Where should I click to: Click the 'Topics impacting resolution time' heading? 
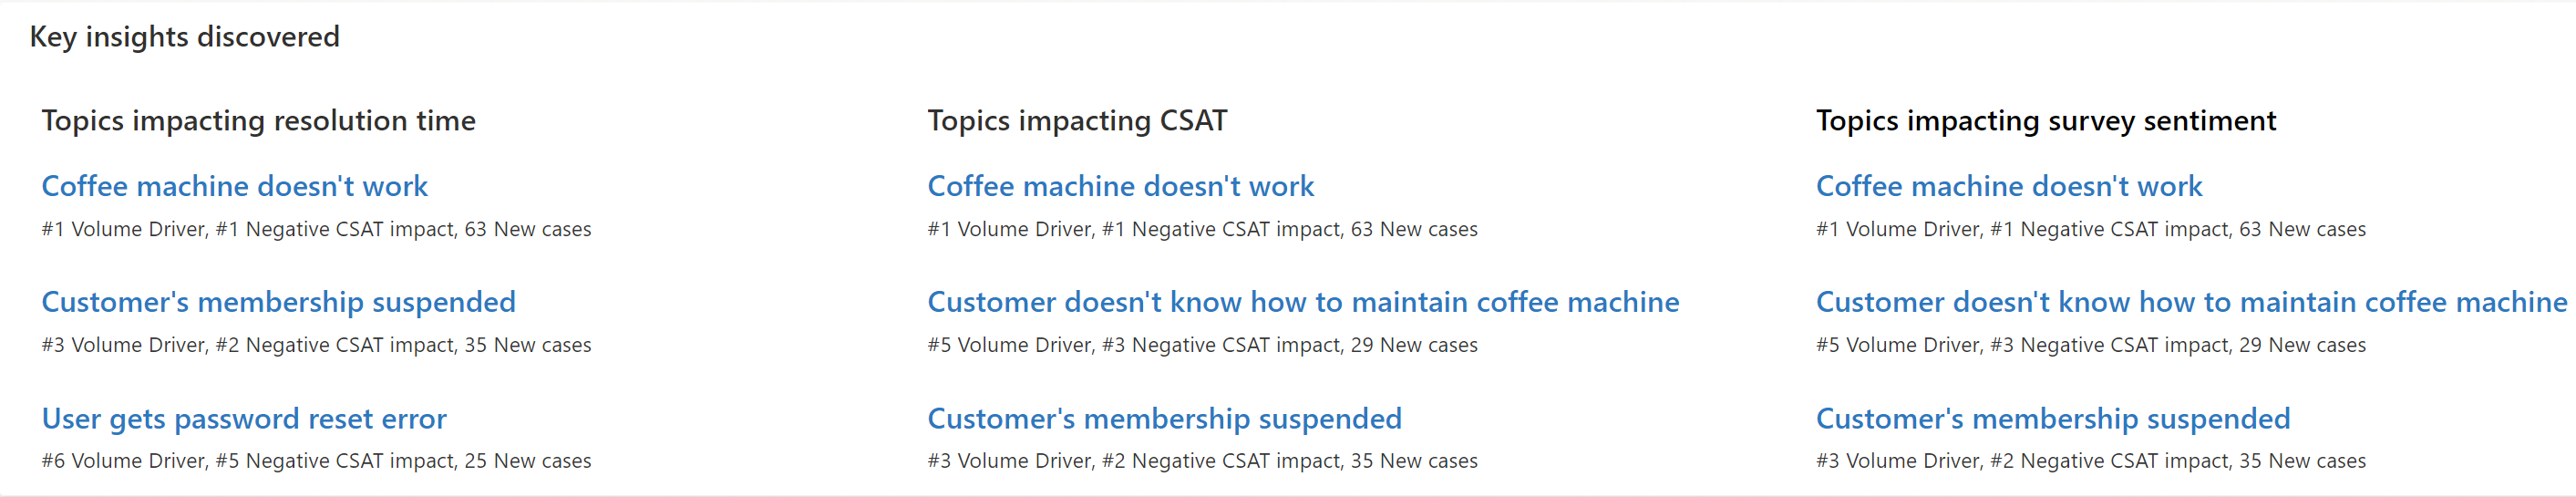(259, 121)
